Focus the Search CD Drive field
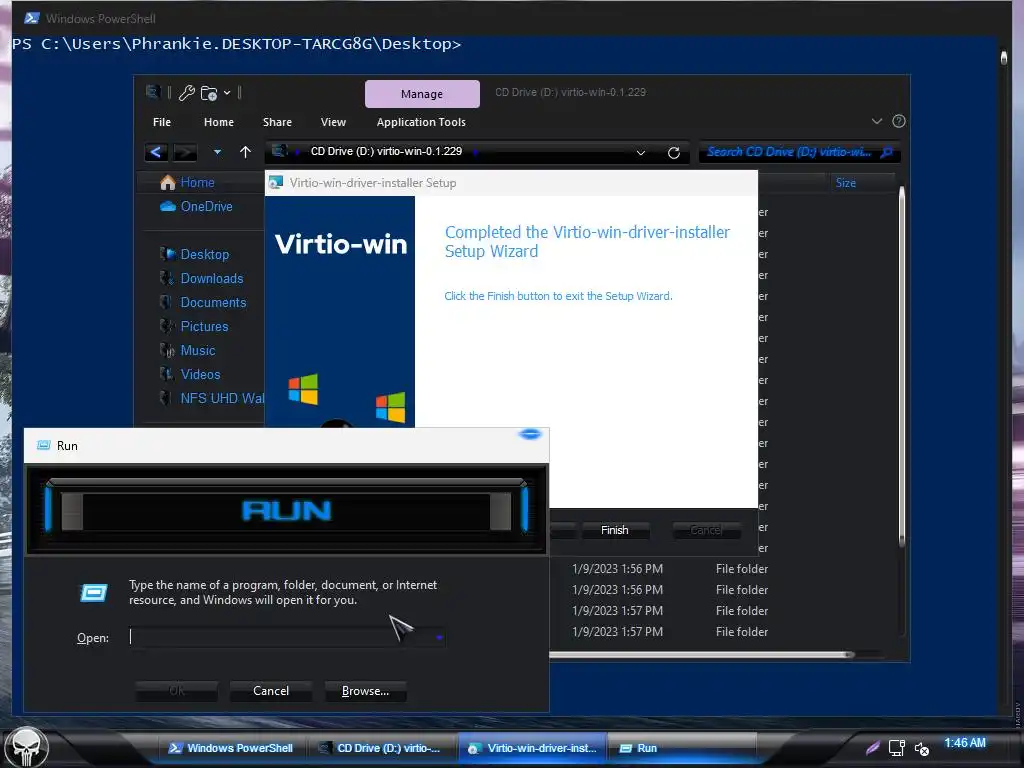 click(x=799, y=152)
